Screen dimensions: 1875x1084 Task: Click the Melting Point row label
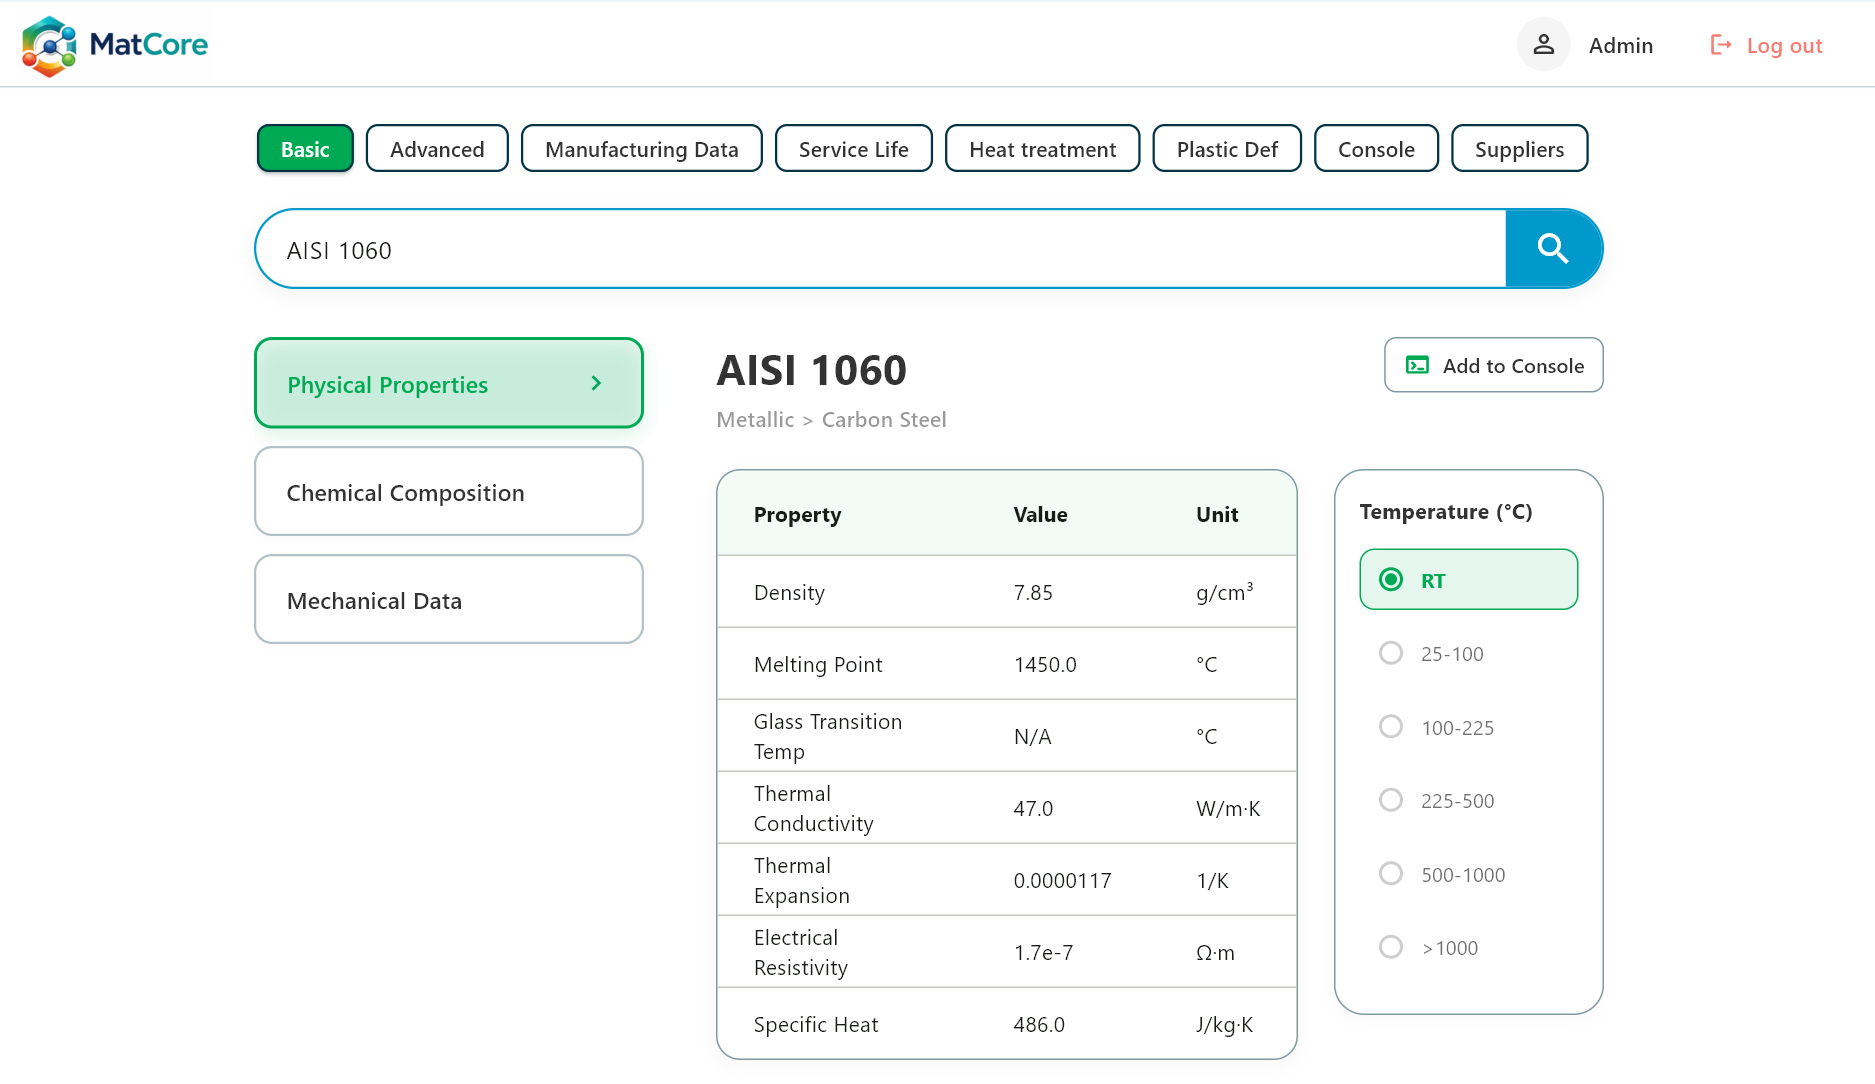[x=818, y=665]
